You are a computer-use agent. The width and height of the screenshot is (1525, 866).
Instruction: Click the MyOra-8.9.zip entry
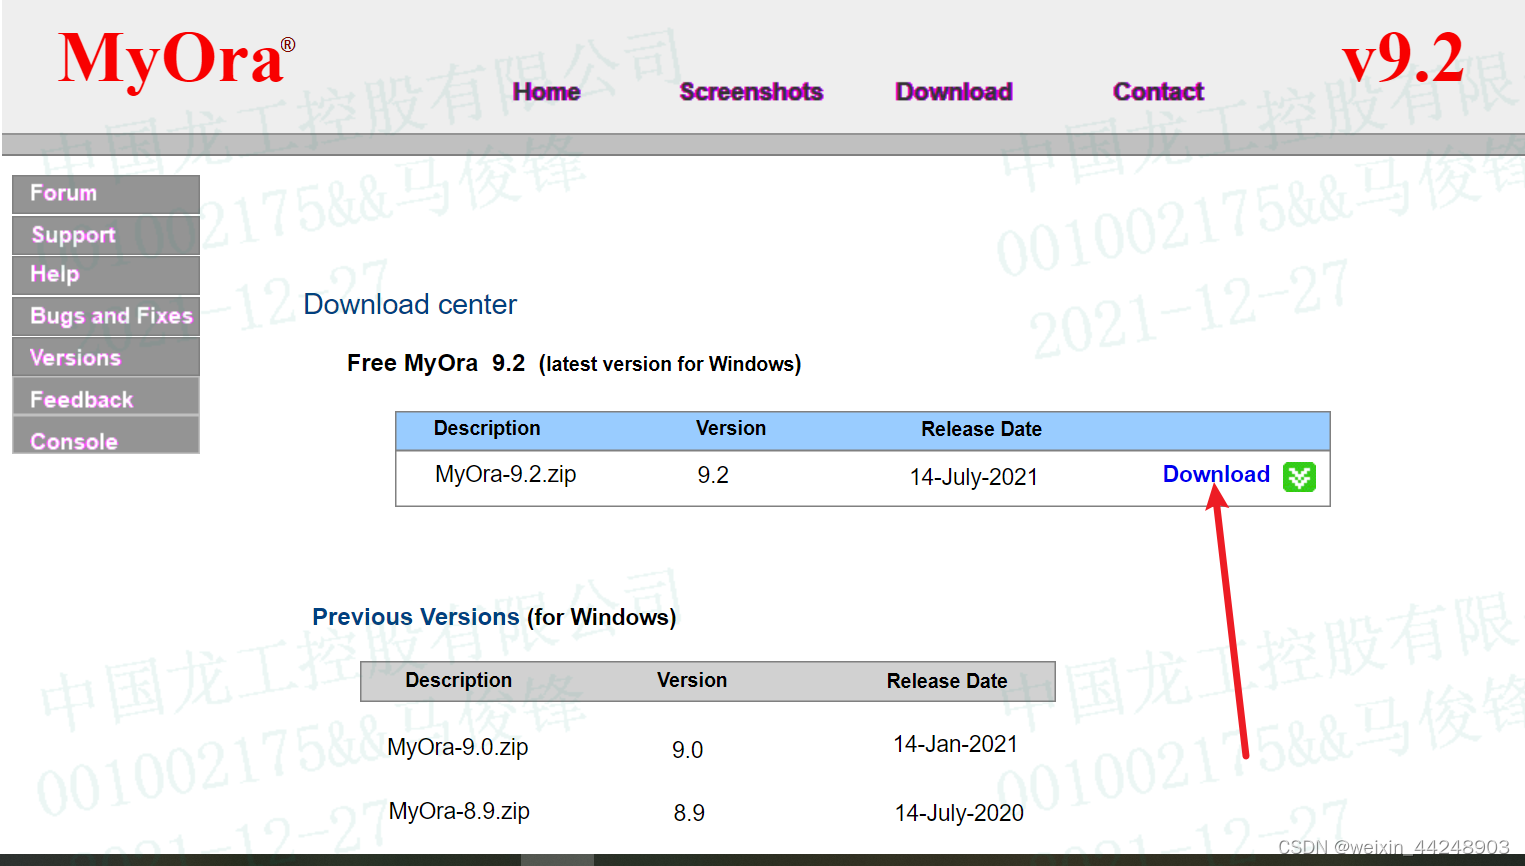pos(459,811)
